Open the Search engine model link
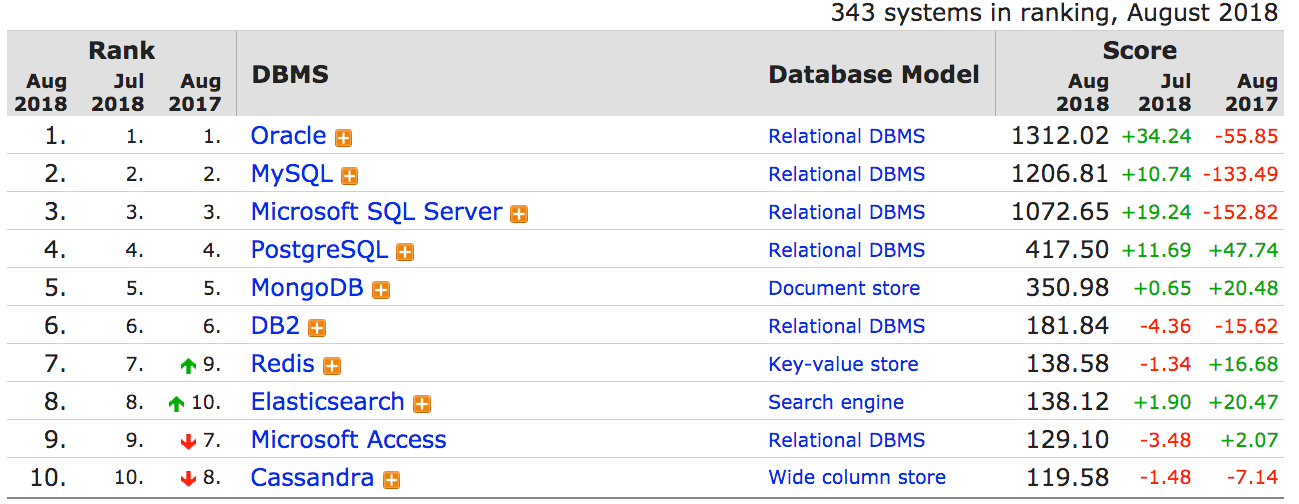The image size is (1299, 504). [836, 402]
